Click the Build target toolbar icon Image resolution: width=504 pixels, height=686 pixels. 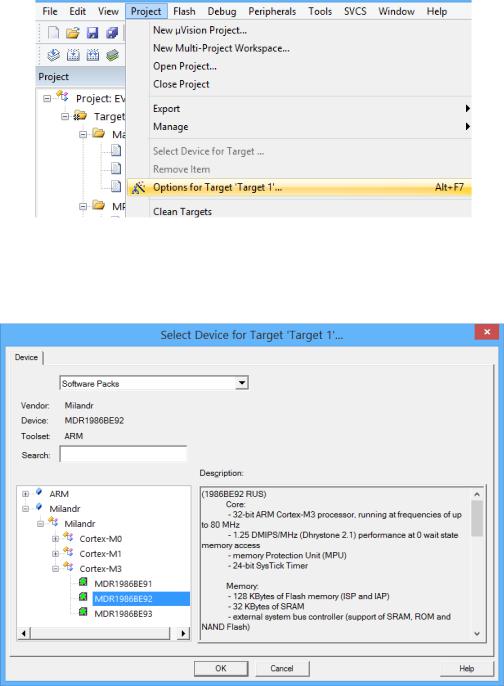73,55
